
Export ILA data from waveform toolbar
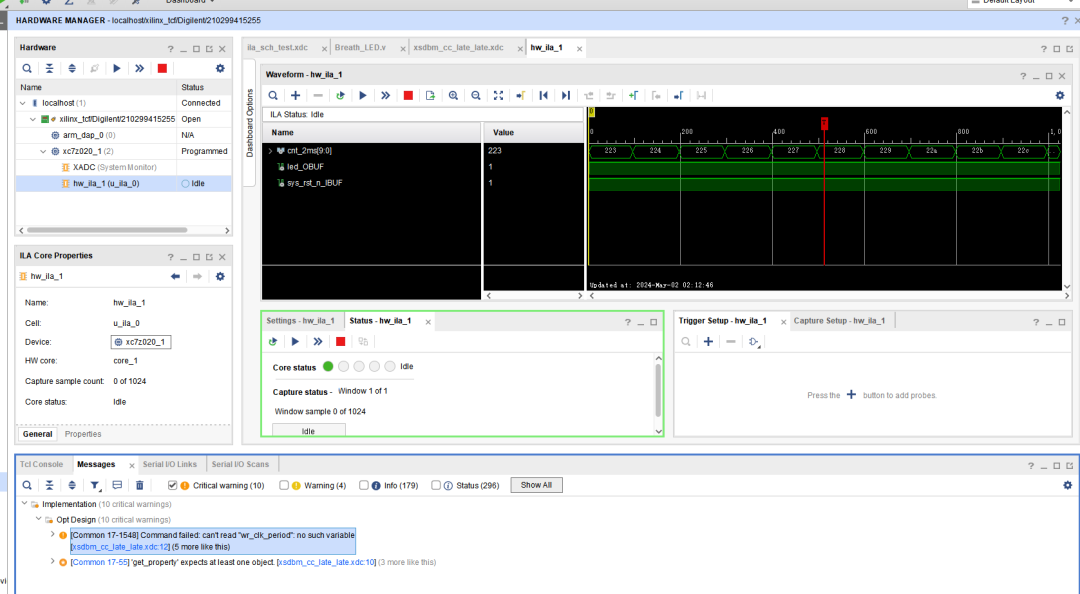[x=430, y=96]
